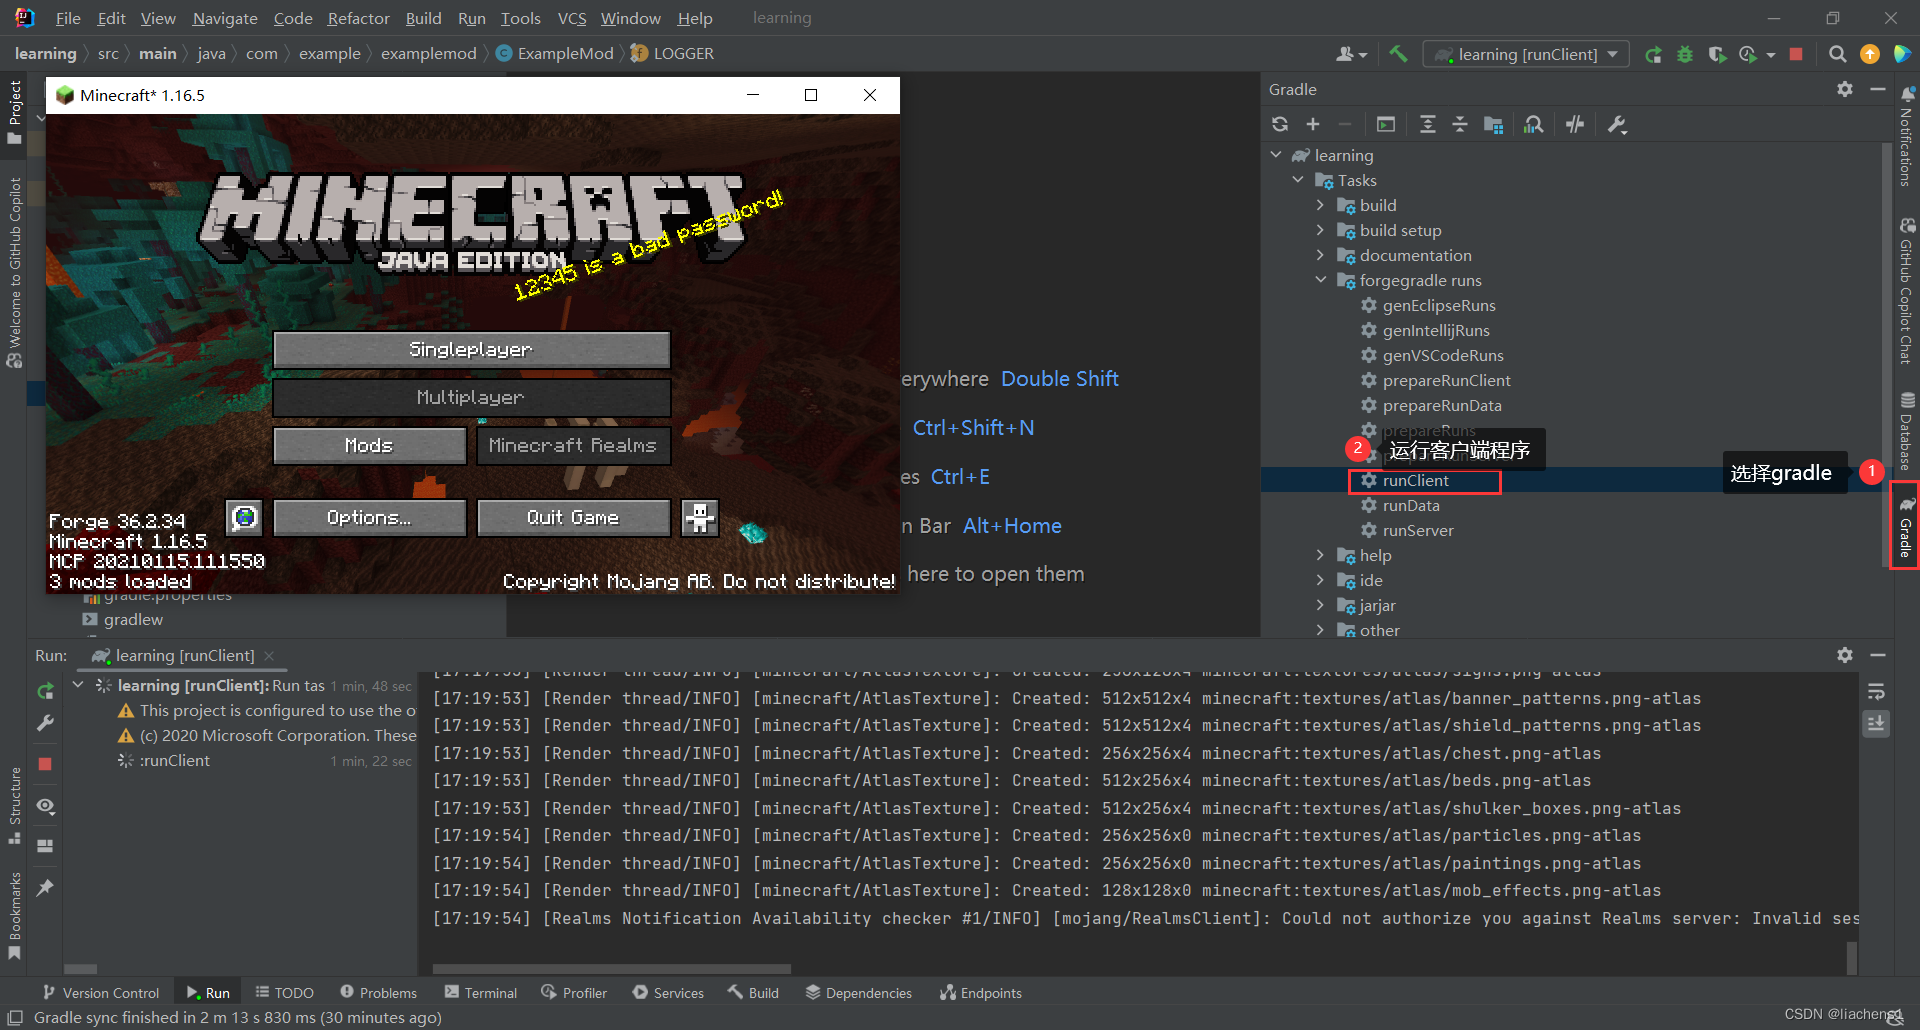The height and width of the screenshot is (1030, 1920).
Task: Open run configuration learning [runClient] dropdown
Action: coord(1526,54)
